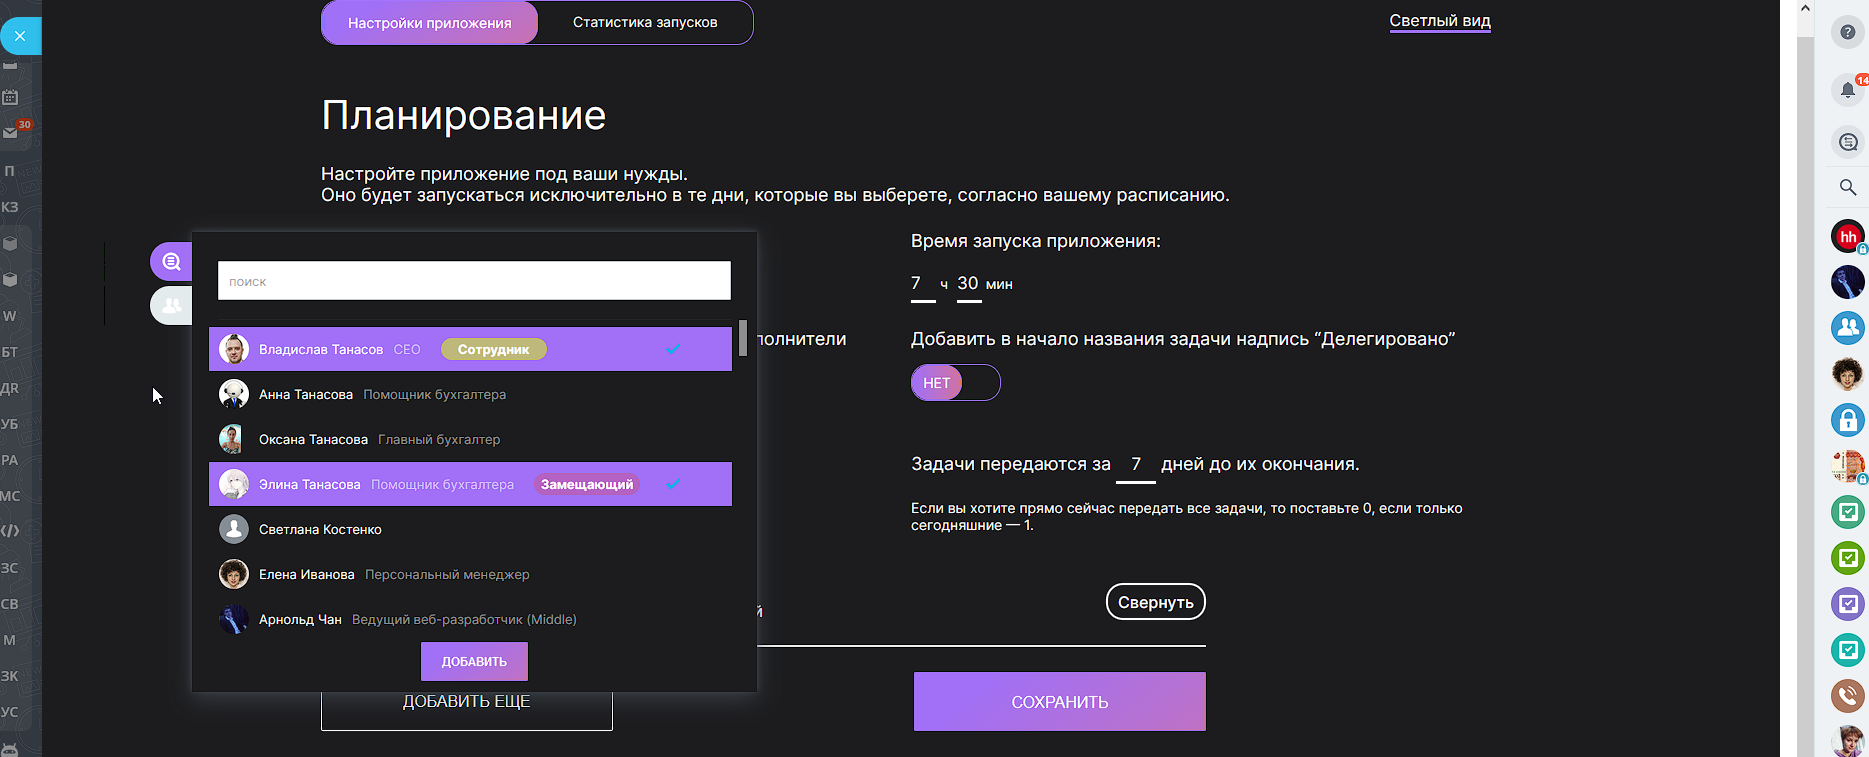Open the УС item in left sidebar
The height and width of the screenshot is (757, 1869).
click(10, 712)
